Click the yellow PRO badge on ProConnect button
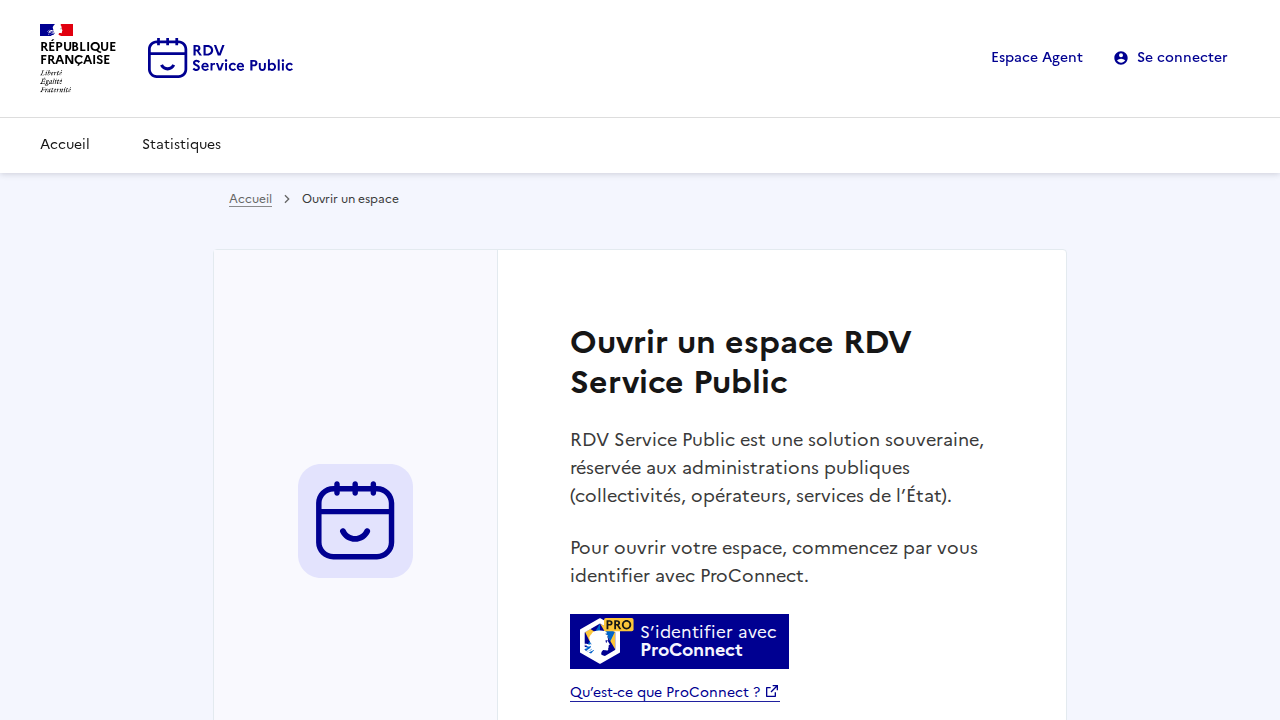 tap(619, 625)
